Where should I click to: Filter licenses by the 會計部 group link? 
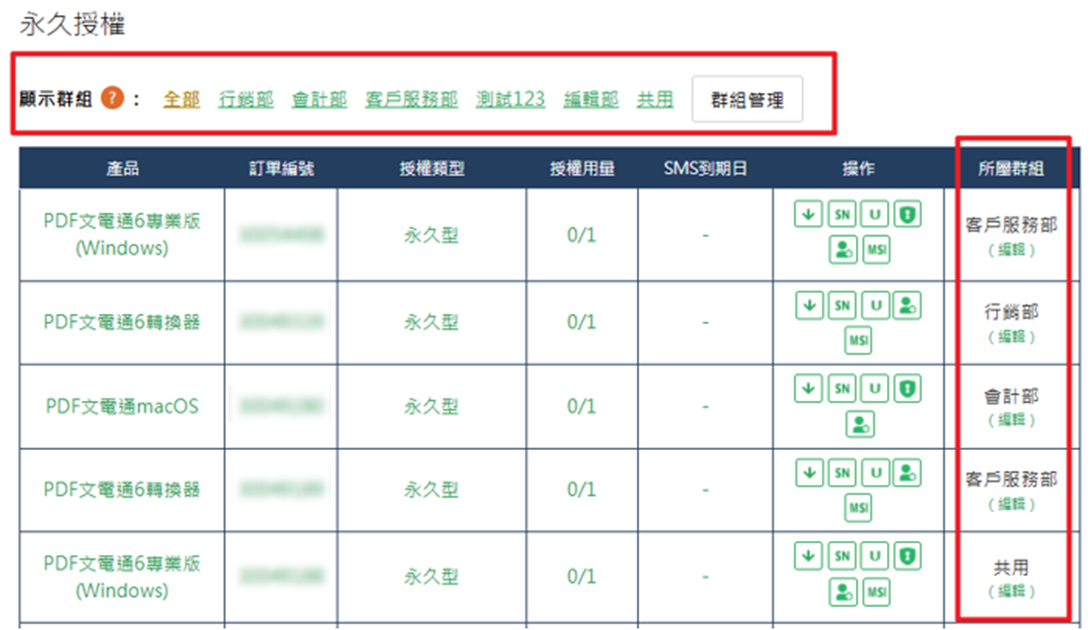coord(319,100)
